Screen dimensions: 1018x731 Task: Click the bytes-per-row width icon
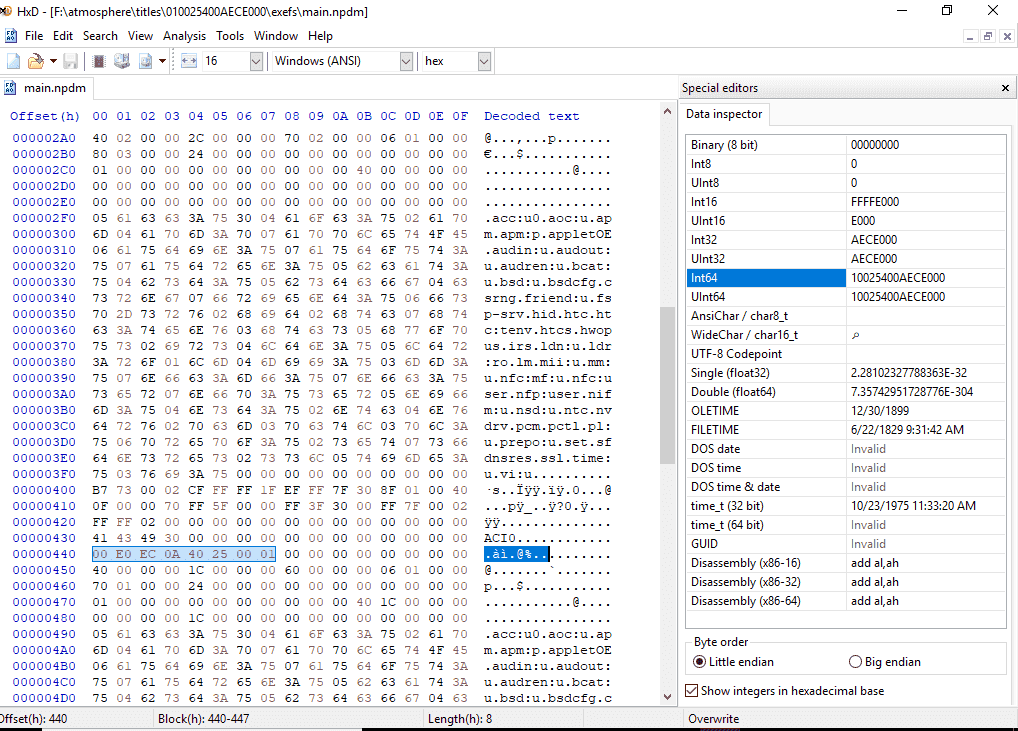(x=189, y=61)
